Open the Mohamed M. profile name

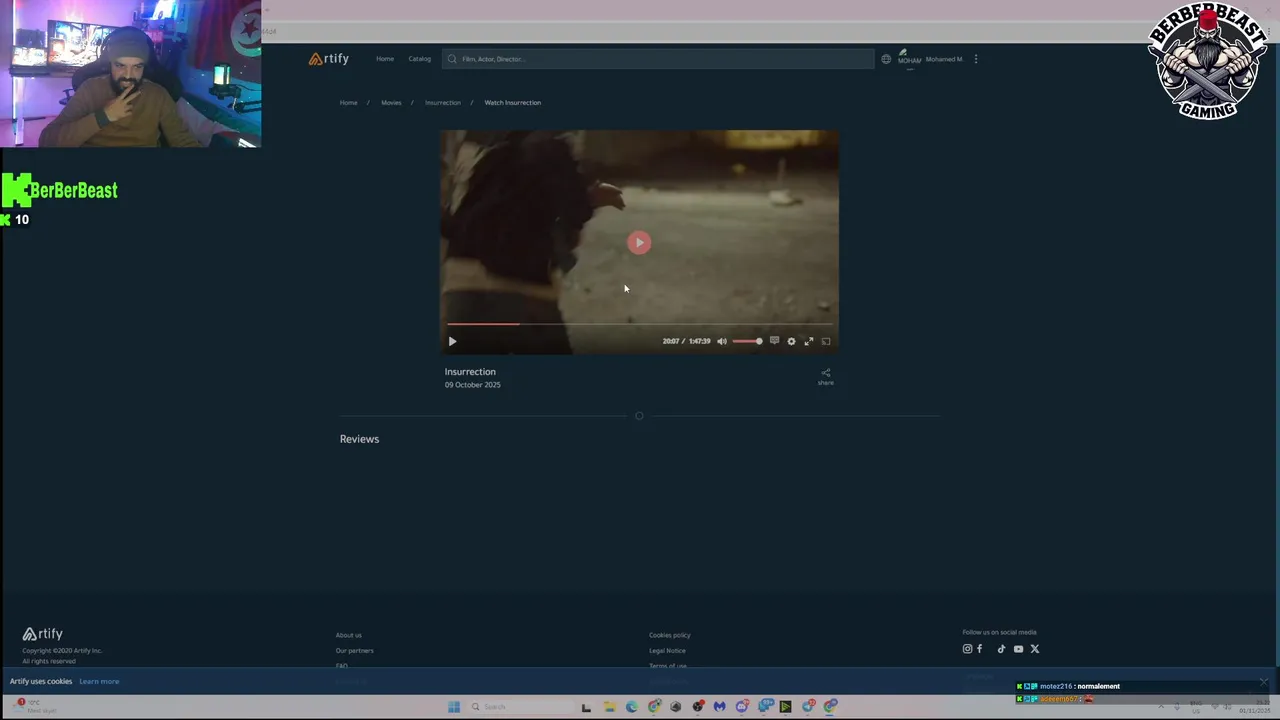tap(944, 59)
